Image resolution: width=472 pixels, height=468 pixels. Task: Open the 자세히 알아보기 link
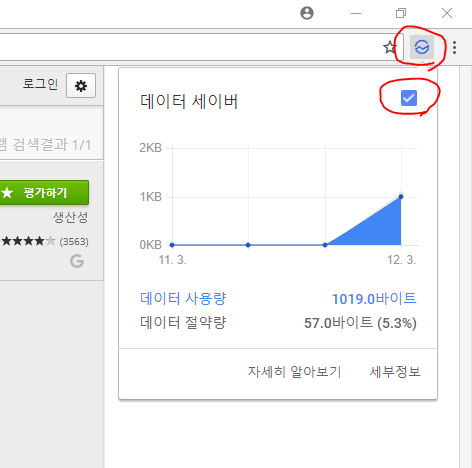pos(294,372)
